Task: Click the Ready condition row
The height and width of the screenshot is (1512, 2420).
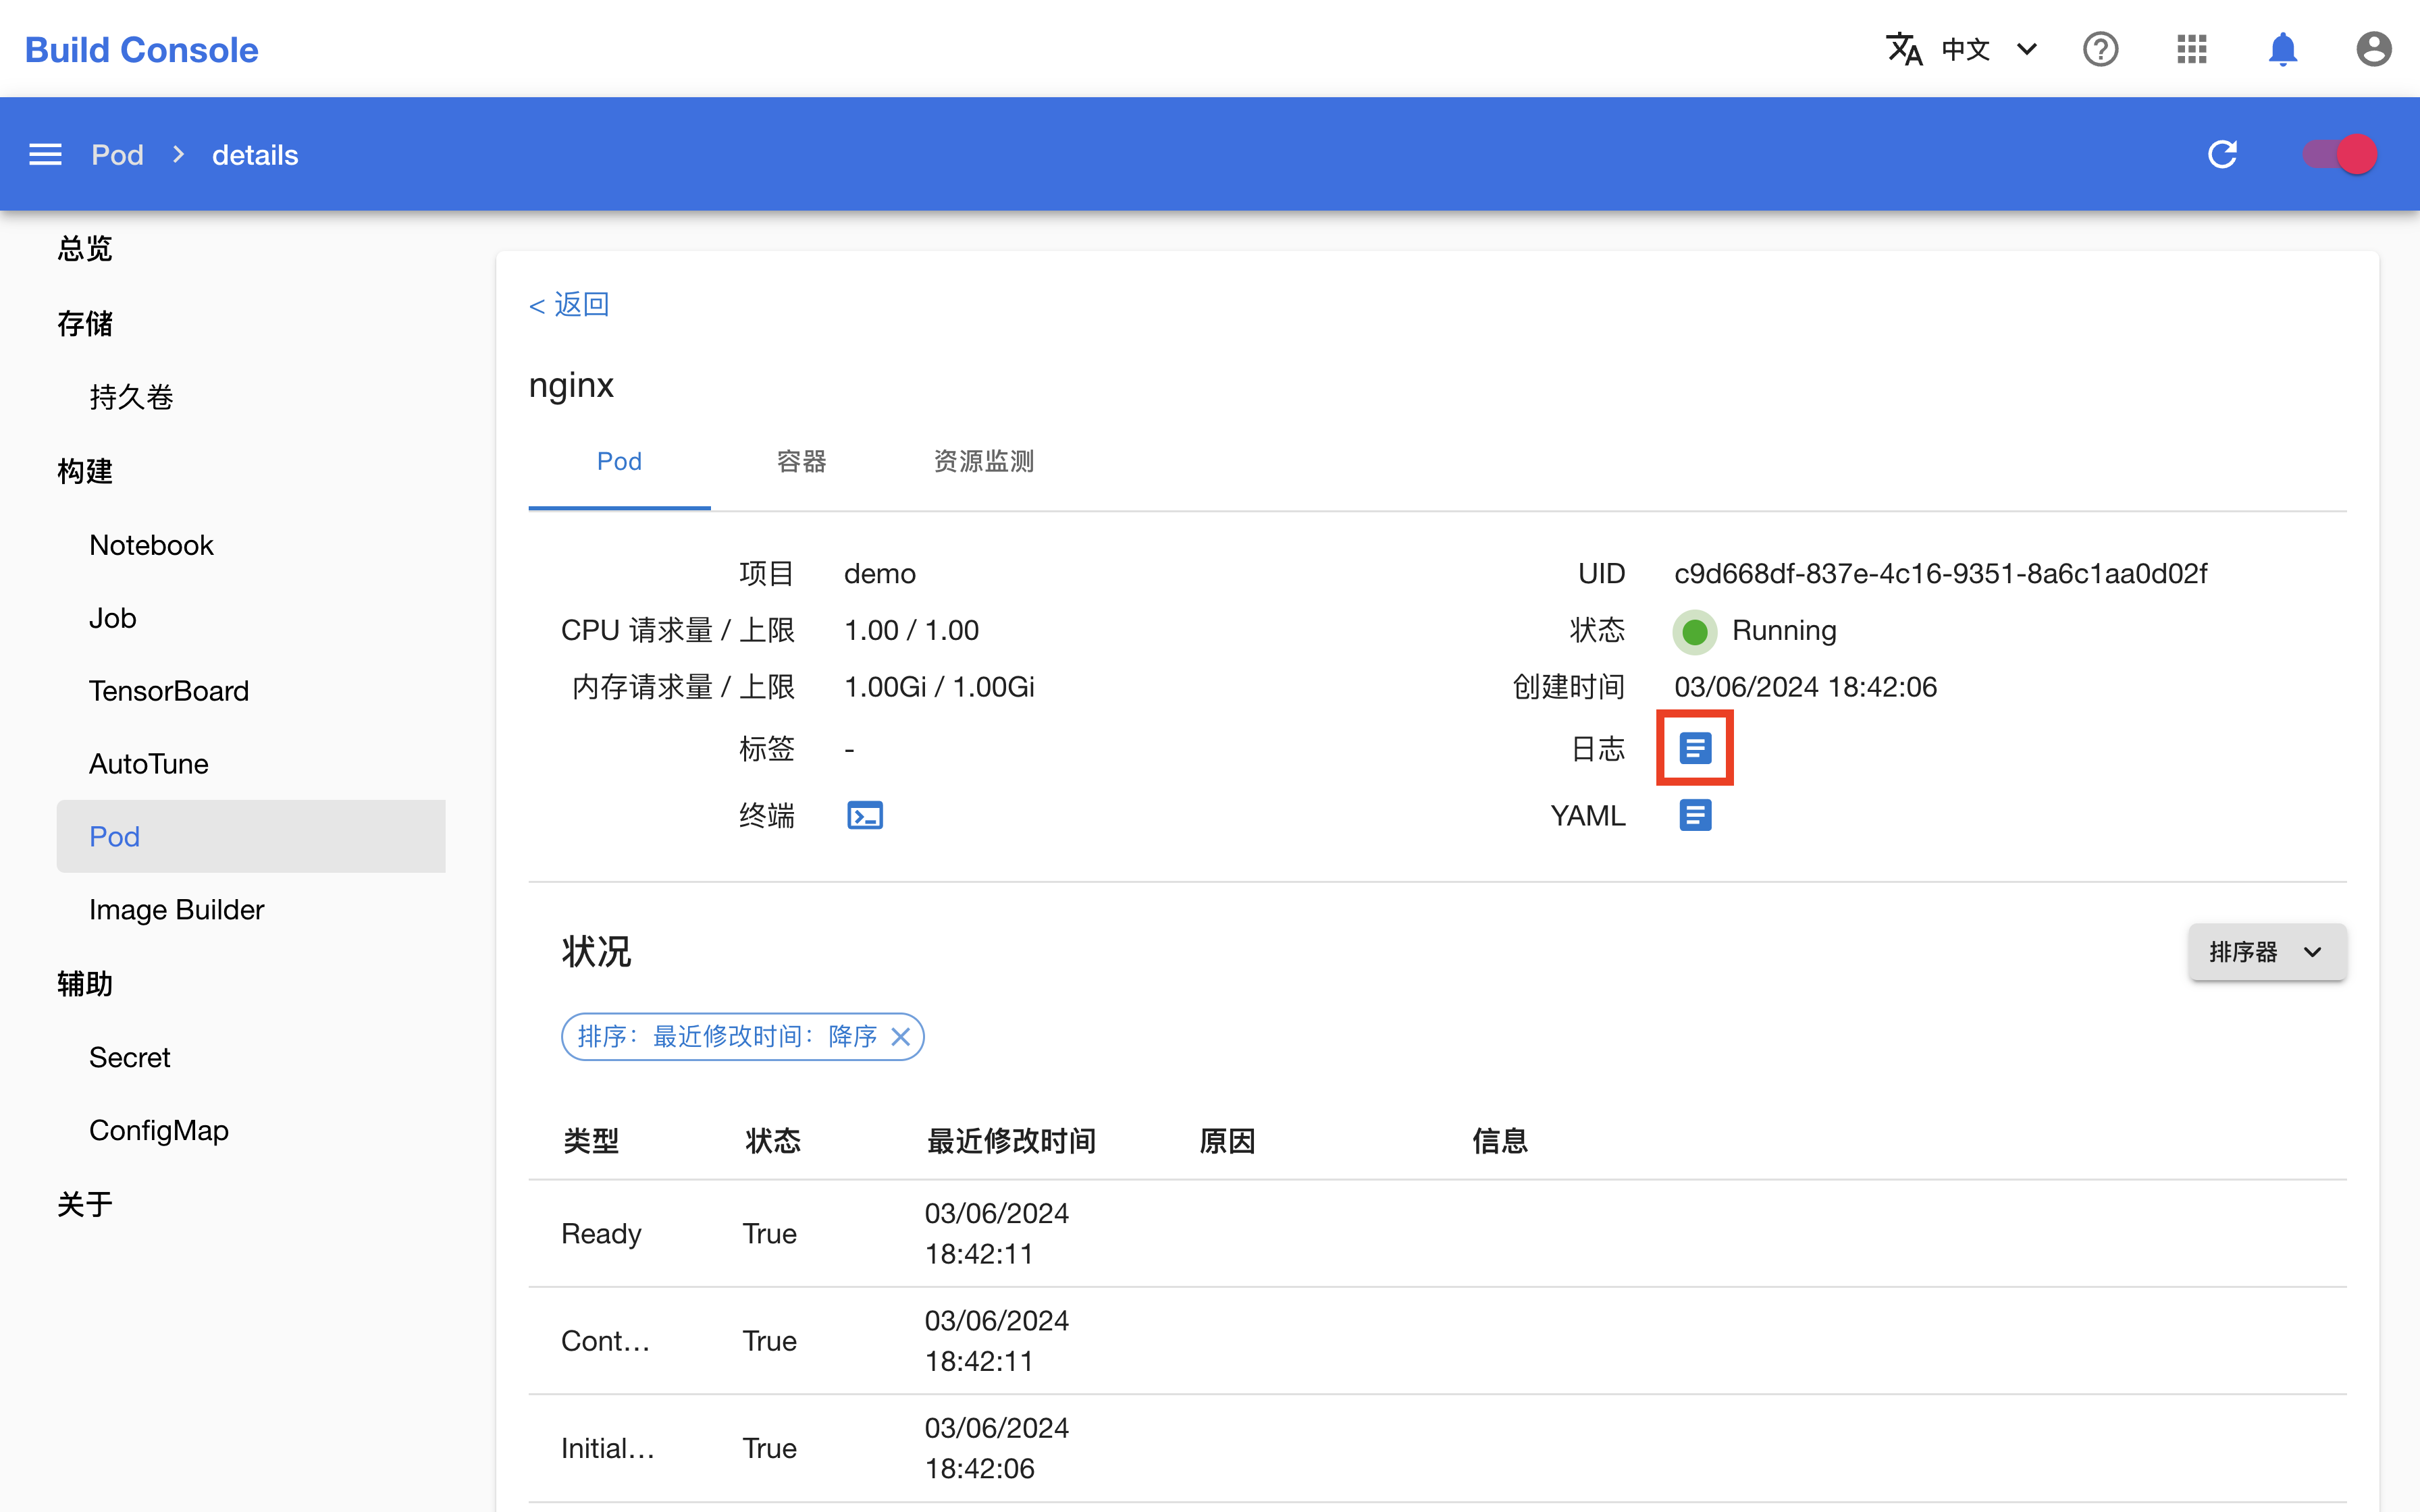Action: pos(1437,1234)
